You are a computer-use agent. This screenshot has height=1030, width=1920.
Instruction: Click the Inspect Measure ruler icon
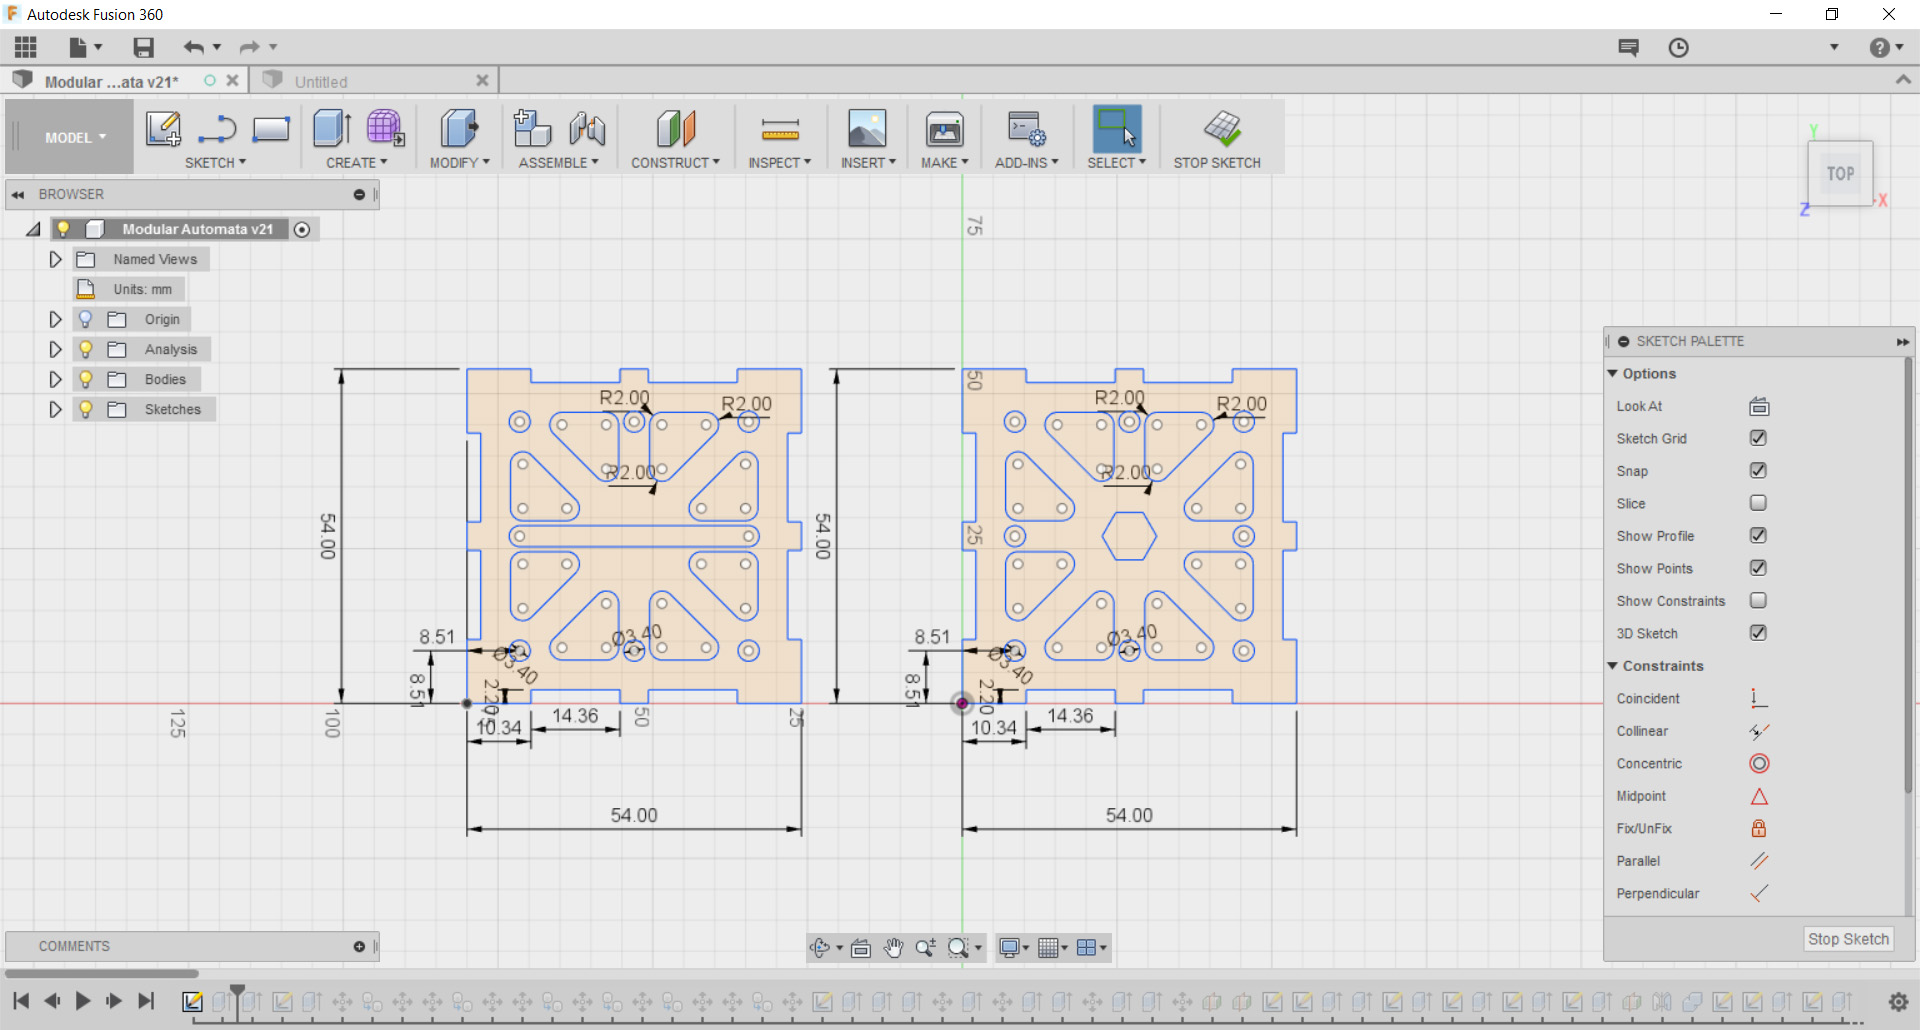click(780, 129)
